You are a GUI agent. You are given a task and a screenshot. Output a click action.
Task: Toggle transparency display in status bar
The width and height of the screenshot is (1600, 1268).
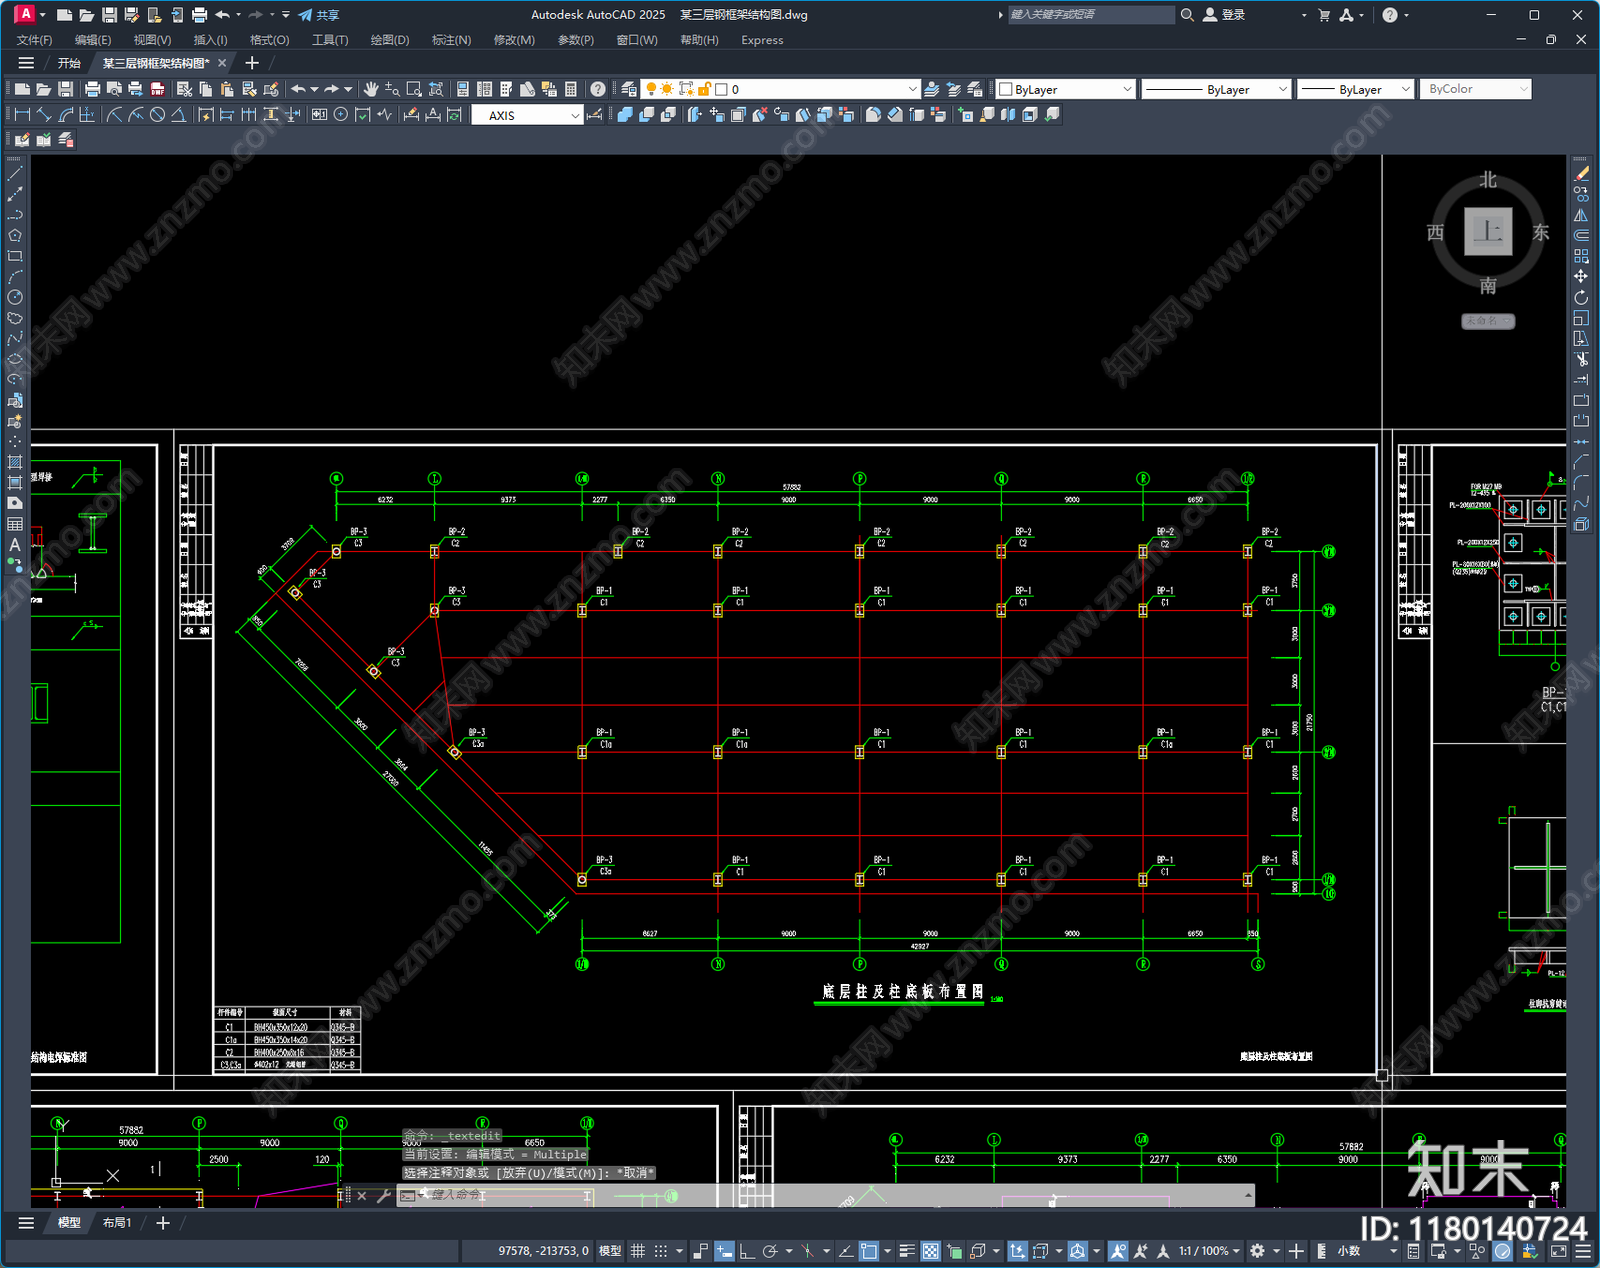point(931,1251)
